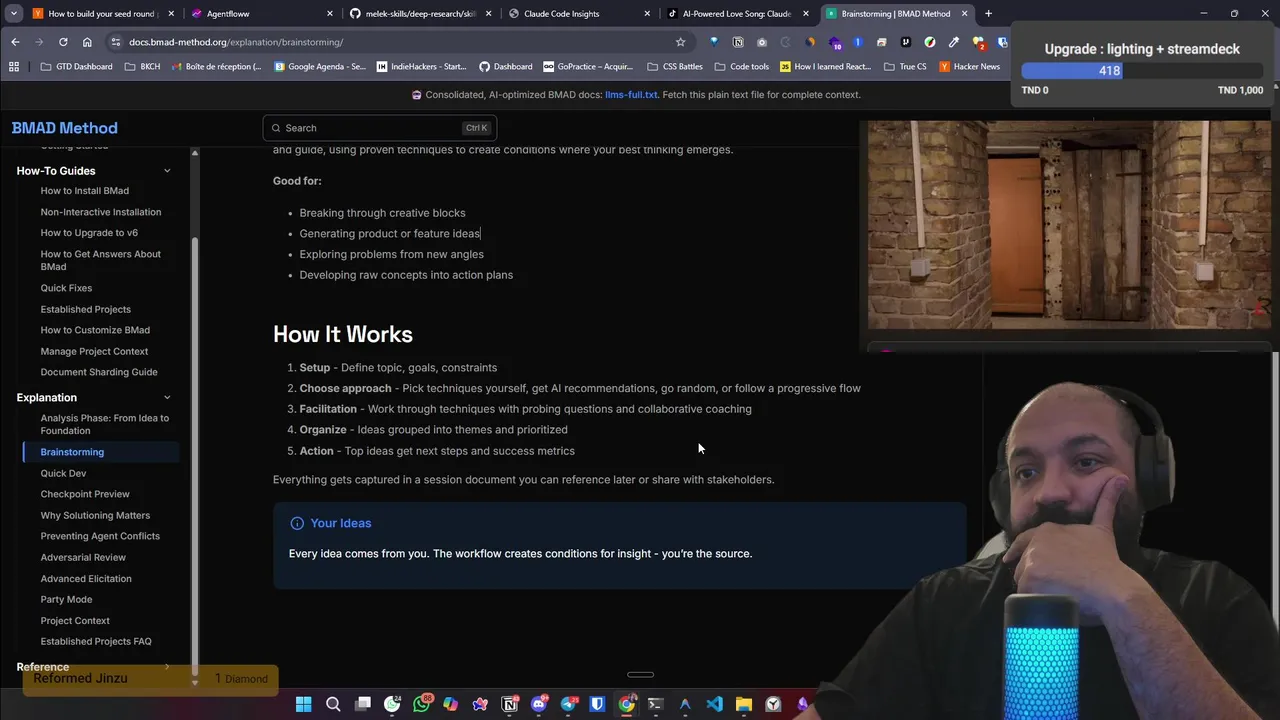Focus the docs Search box
The width and height of the screenshot is (1280, 720).
click(379, 128)
